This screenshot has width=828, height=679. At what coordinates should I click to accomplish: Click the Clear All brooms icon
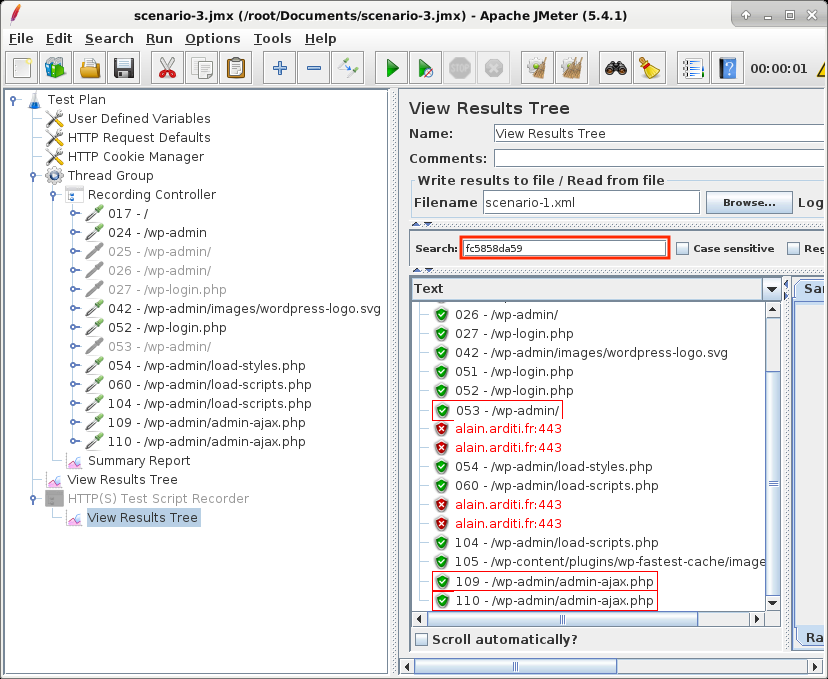click(571, 68)
